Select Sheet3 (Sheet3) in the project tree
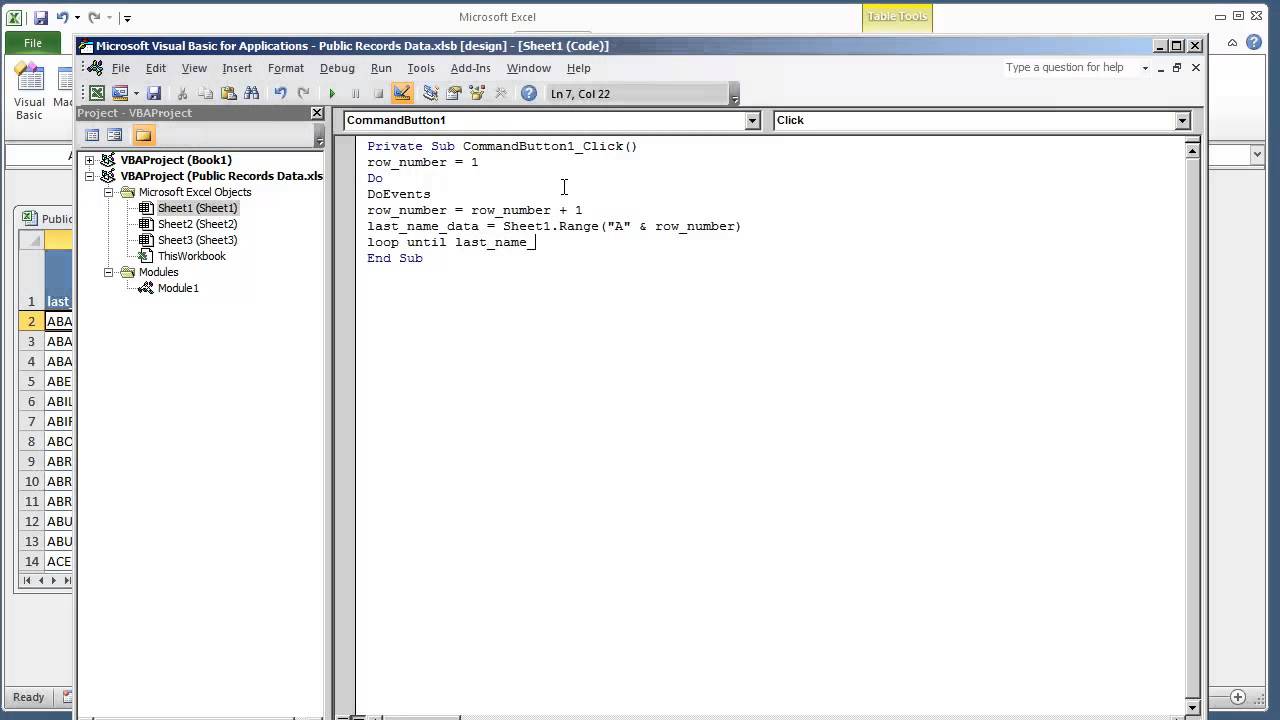Image resolution: width=1280 pixels, height=720 pixels. click(197, 240)
